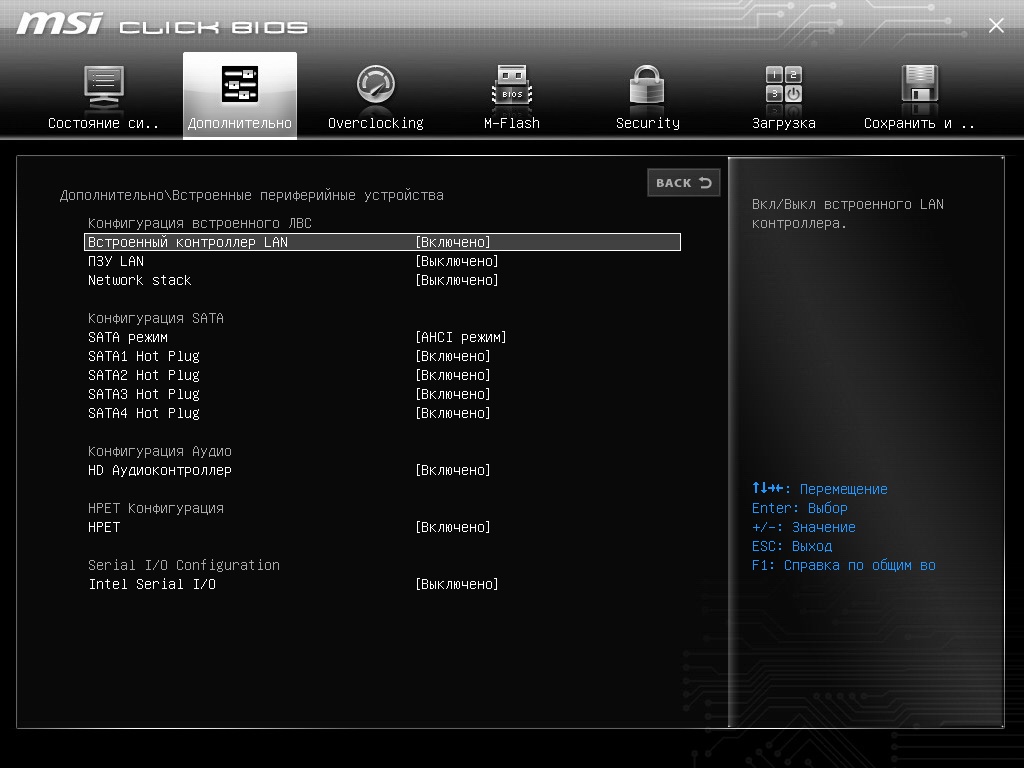Open the Сохранить и выход floppy icon
1024x768 pixels.
(x=920, y=84)
